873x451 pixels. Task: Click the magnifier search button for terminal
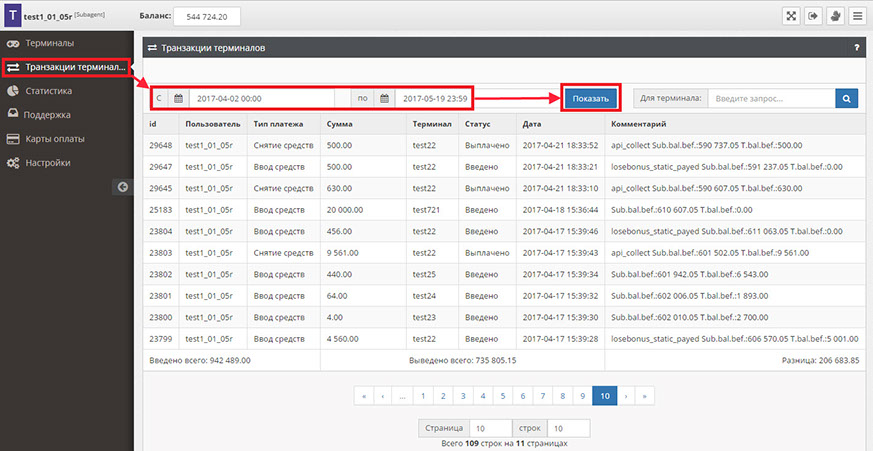pyautogui.click(x=847, y=98)
